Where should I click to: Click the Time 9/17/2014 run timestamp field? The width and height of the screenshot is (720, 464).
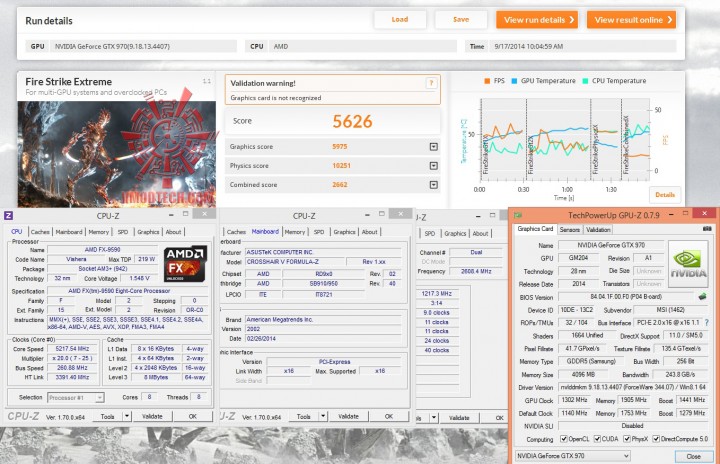coord(583,46)
